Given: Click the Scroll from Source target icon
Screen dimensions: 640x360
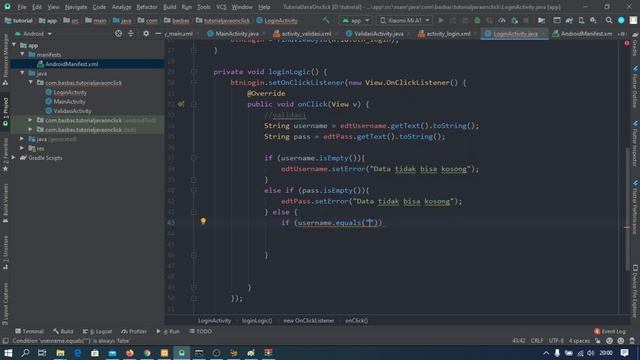Looking at the screenshot, I should (118, 33).
